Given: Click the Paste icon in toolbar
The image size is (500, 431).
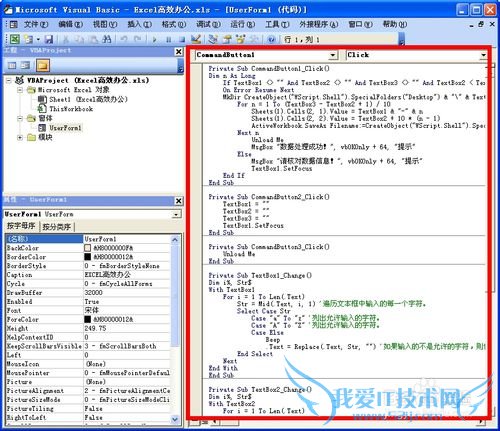Looking at the screenshot, I should [x=93, y=39].
